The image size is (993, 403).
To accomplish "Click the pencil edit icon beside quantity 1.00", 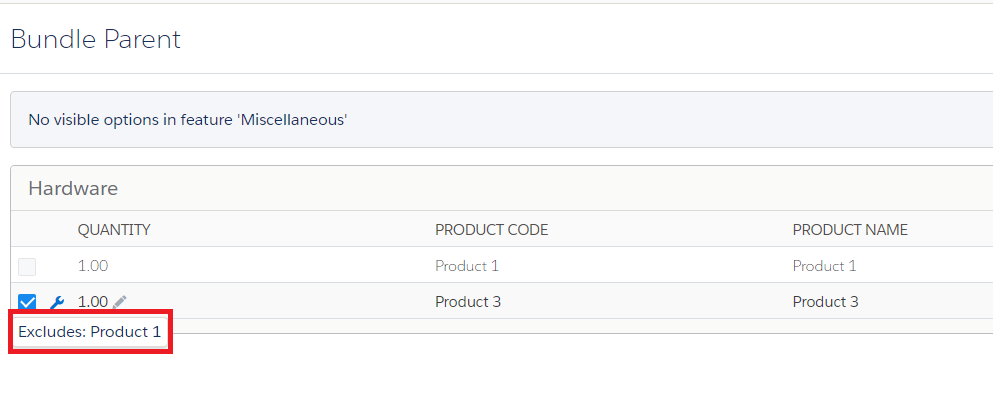I will coord(120,302).
